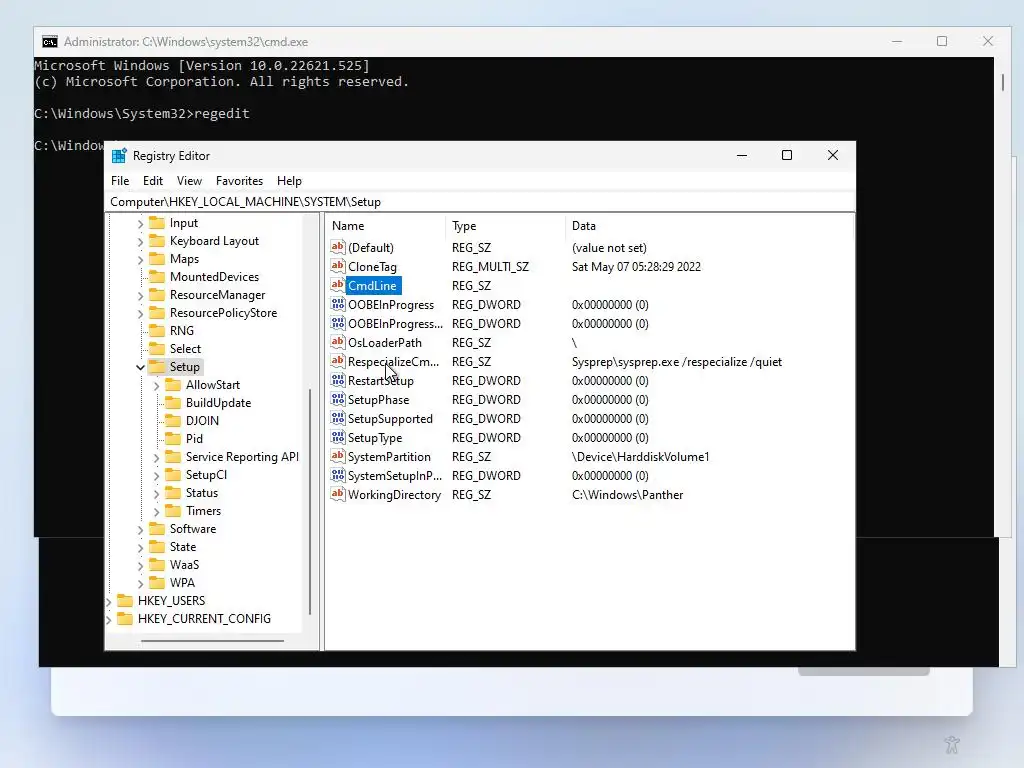Click the RNG folder icon
This screenshot has height=768, width=1024.
157,330
